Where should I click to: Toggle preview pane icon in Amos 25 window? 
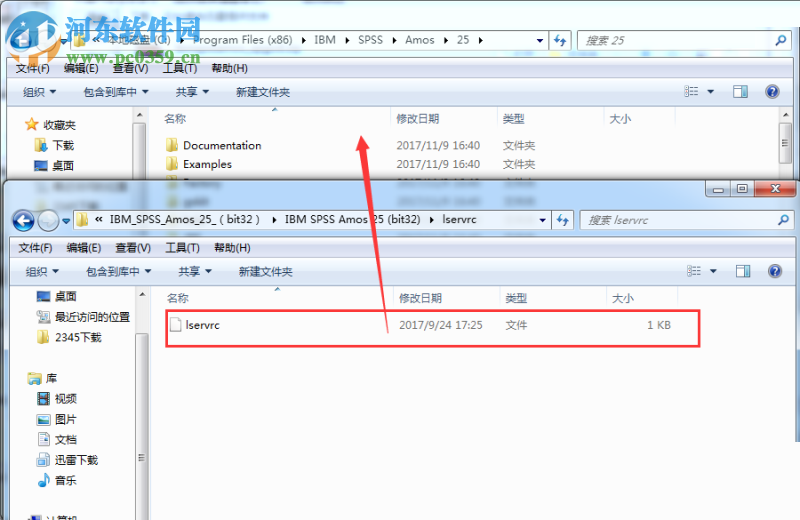[x=740, y=91]
